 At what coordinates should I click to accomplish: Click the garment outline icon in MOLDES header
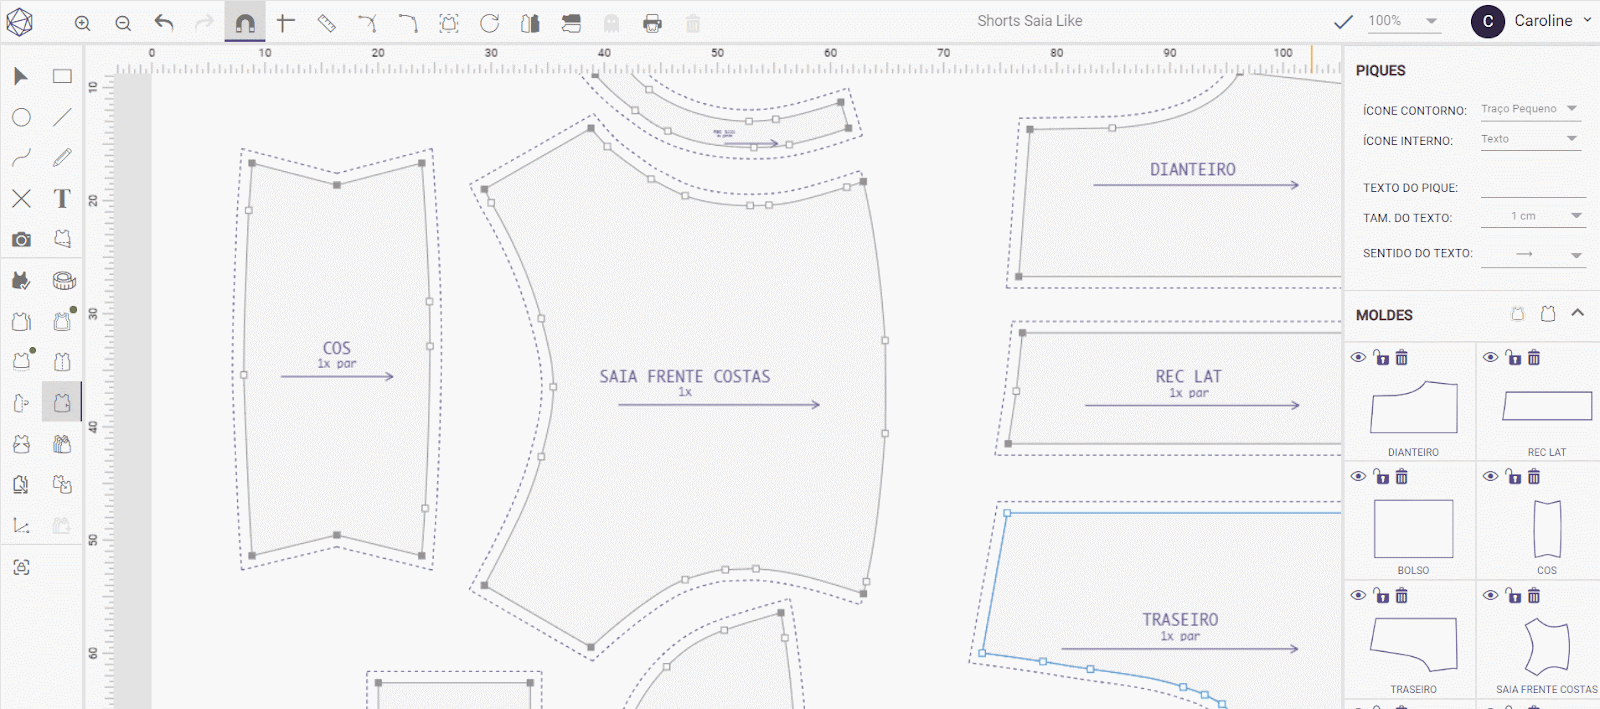pos(1548,314)
